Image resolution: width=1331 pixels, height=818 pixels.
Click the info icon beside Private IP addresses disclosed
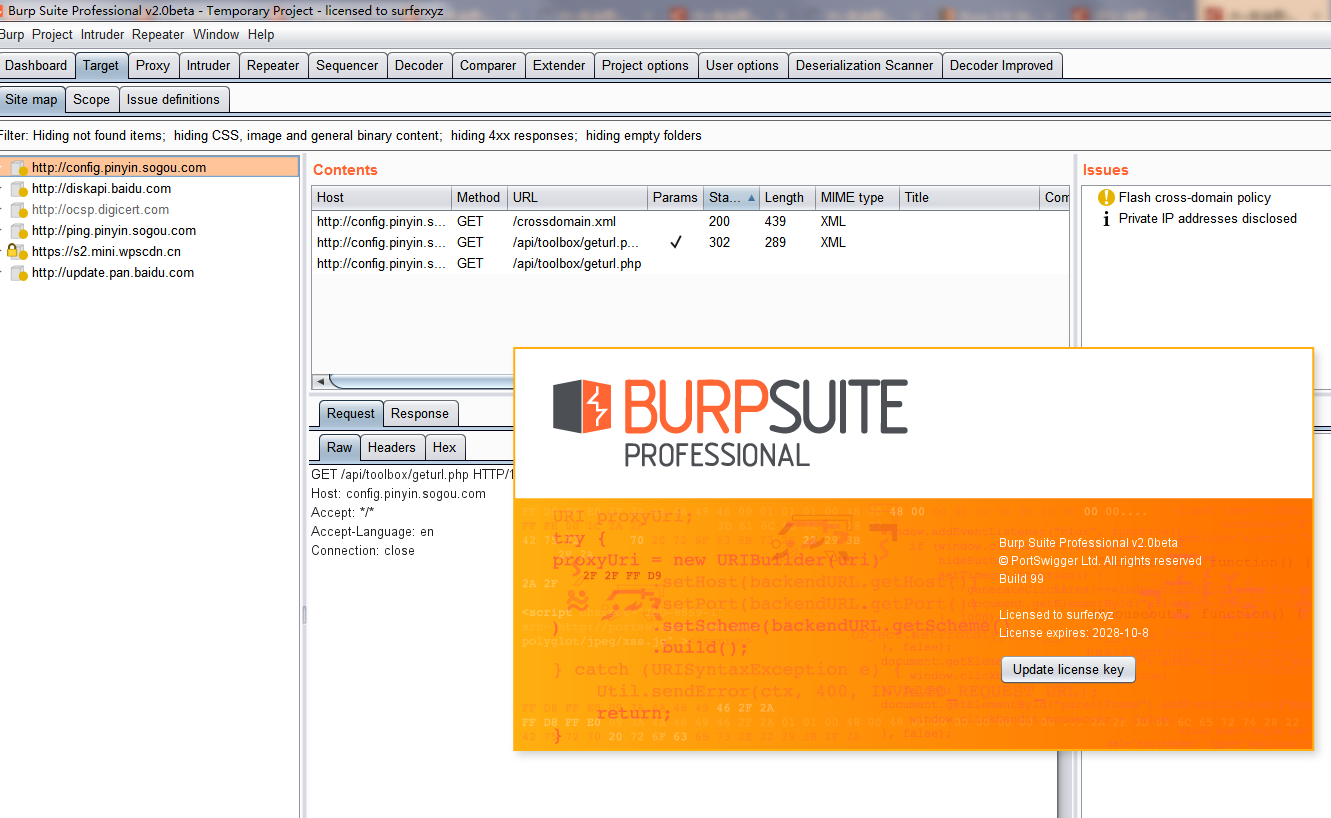pos(1107,217)
